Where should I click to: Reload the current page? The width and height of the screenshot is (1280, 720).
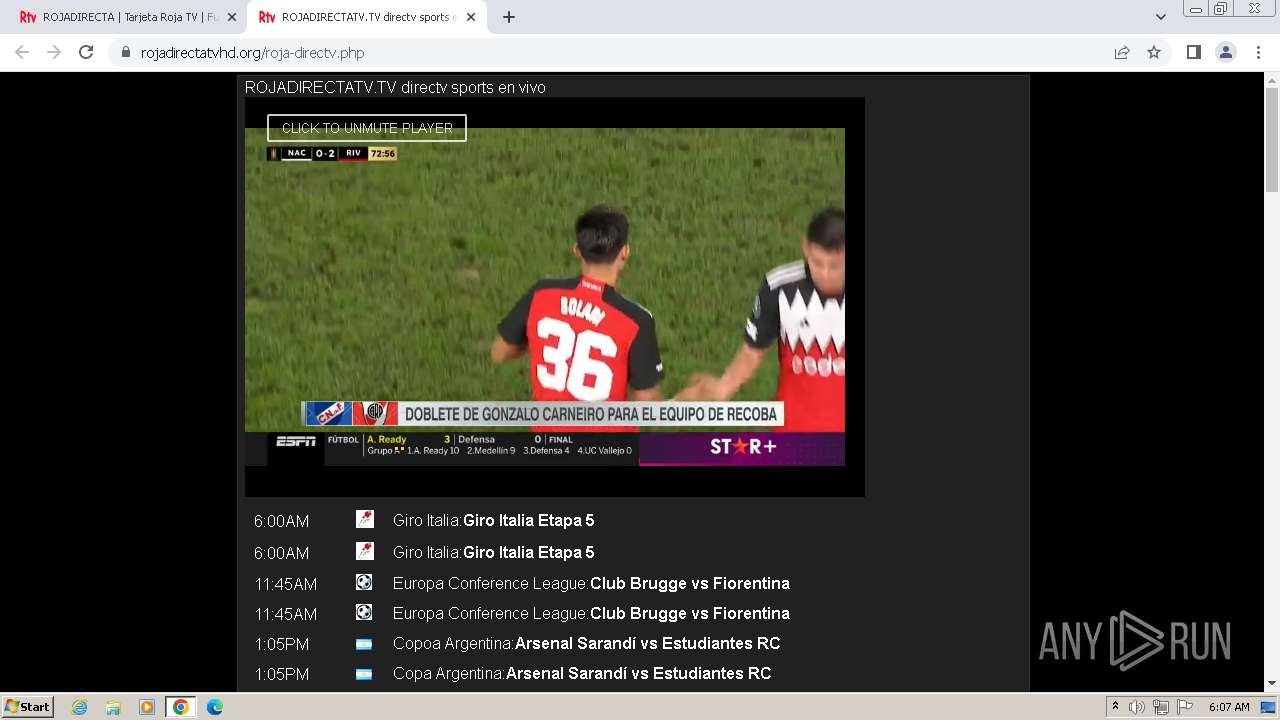pos(86,52)
